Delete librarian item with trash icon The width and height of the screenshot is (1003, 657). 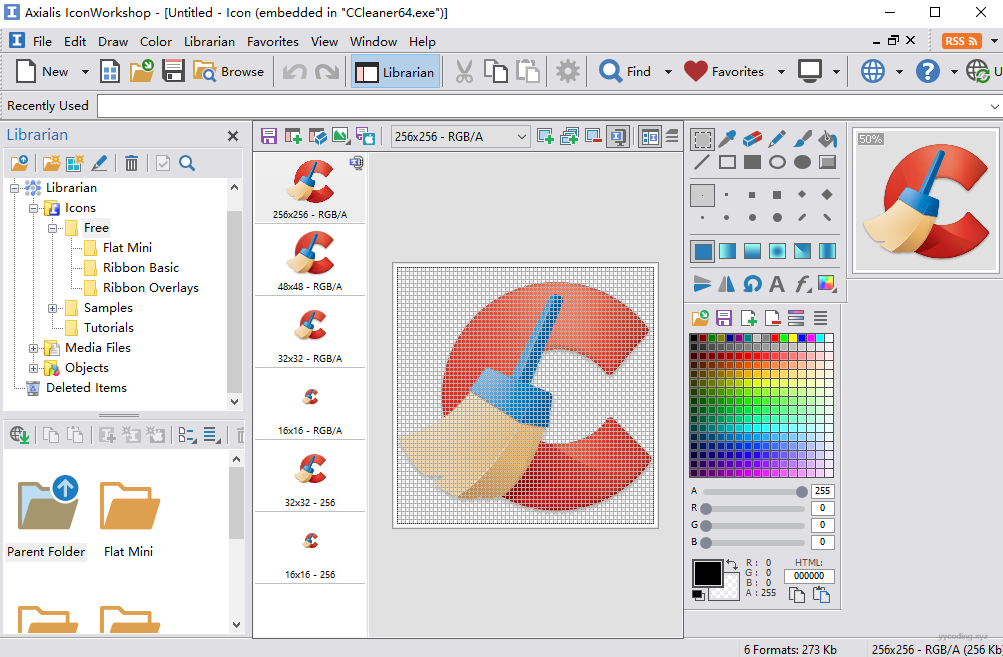[x=131, y=163]
